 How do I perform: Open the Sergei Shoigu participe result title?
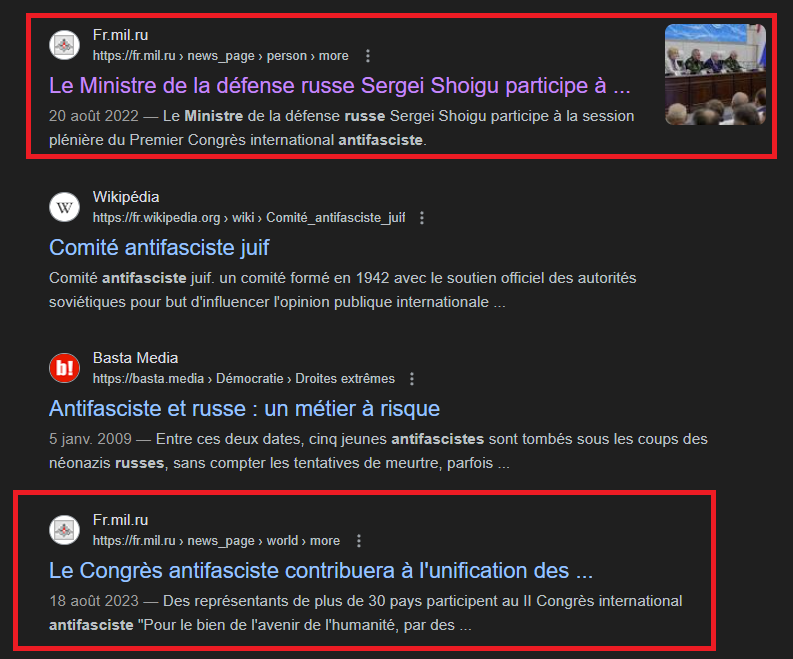340,85
